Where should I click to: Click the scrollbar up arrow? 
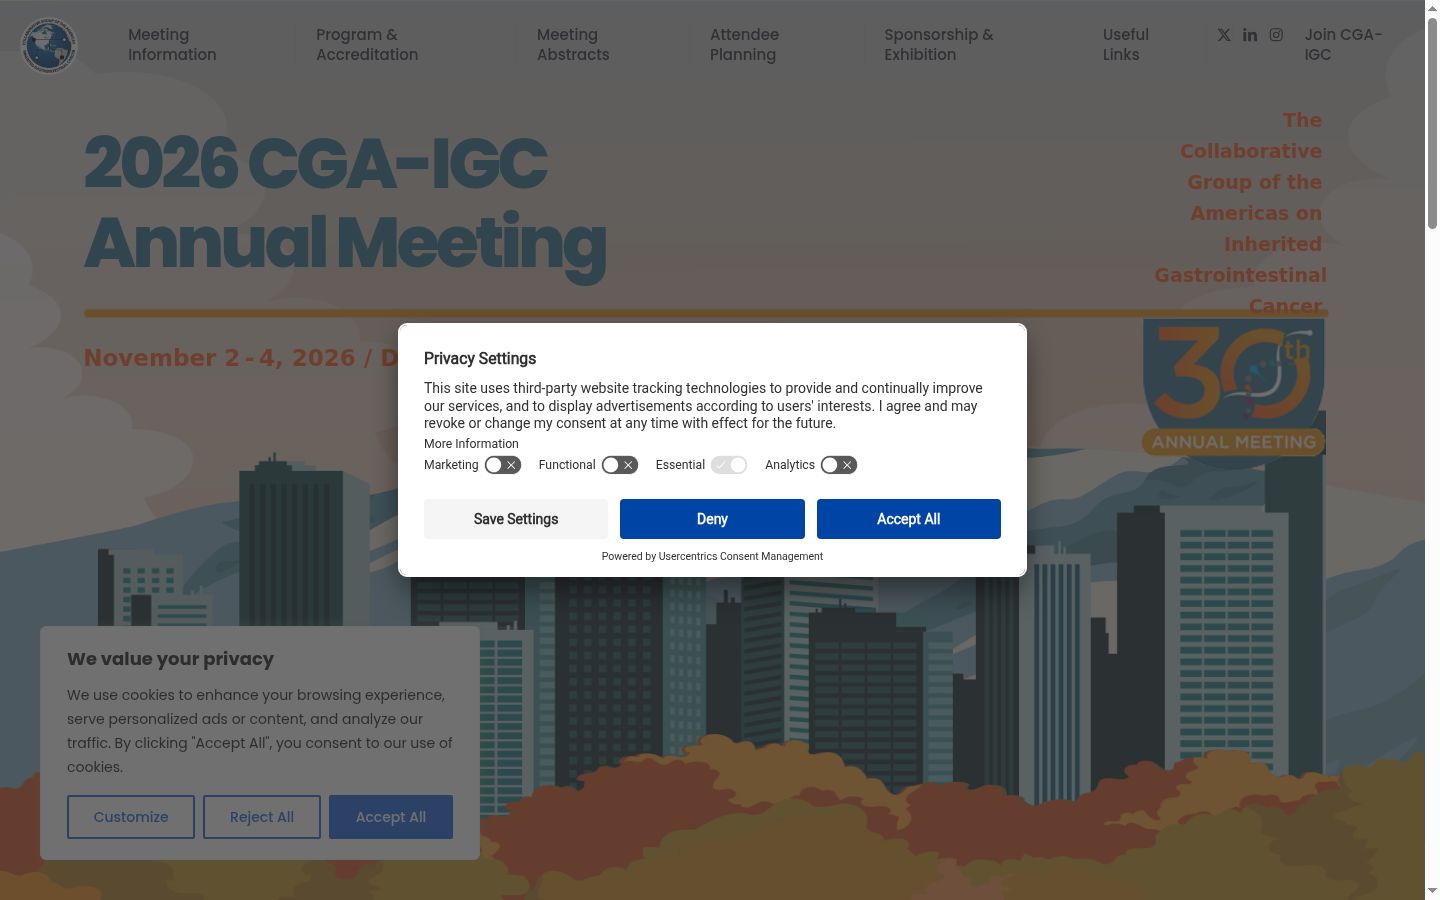tap(1432, 8)
